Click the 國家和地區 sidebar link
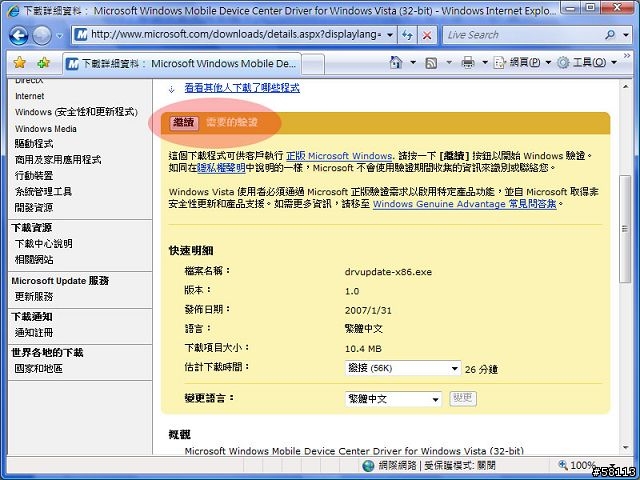The height and width of the screenshot is (480, 640). coord(39,369)
